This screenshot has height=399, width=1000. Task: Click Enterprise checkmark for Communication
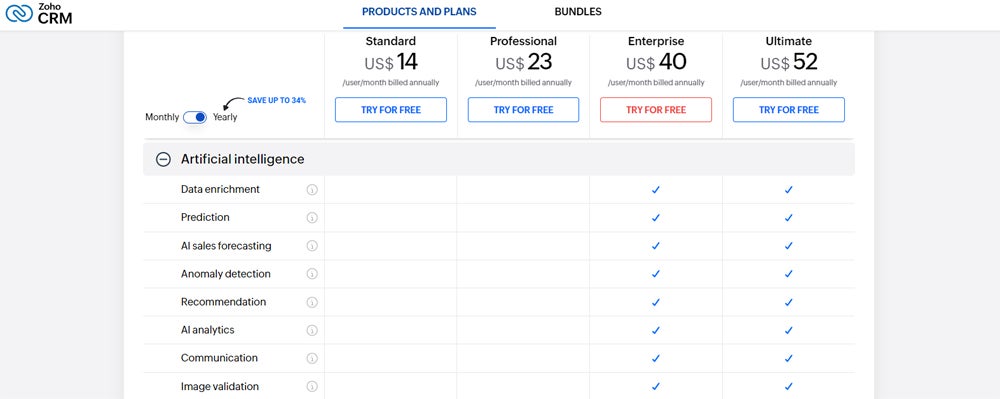[x=656, y=358]
